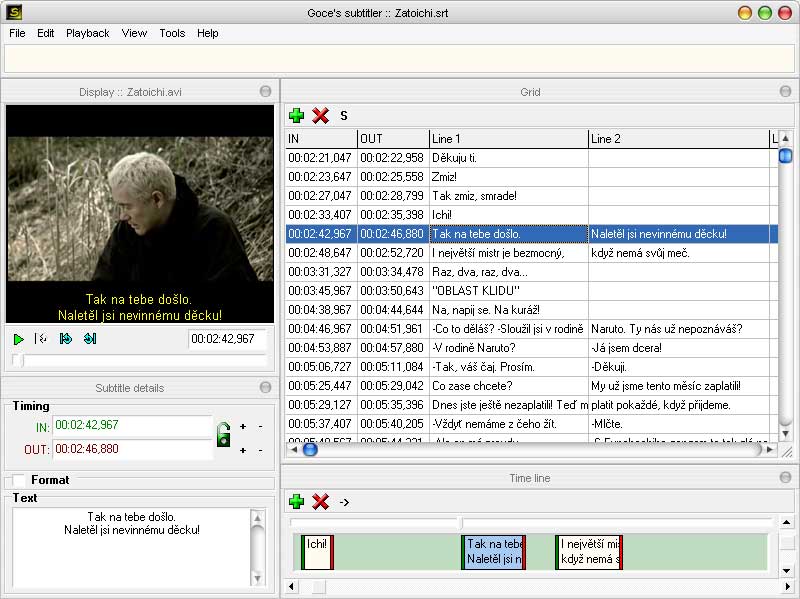Click the Time line zoom slider handle
Image resolution: width=800 pixels, height=599 pixels.
[461, 522]
